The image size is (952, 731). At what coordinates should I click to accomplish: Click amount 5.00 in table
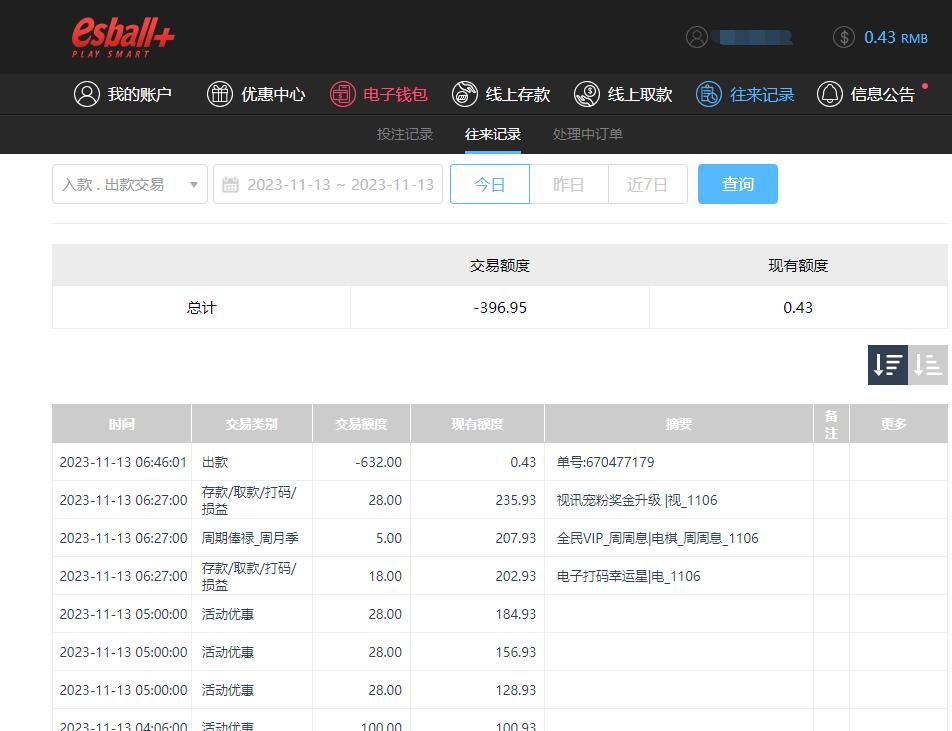(389, 538)
